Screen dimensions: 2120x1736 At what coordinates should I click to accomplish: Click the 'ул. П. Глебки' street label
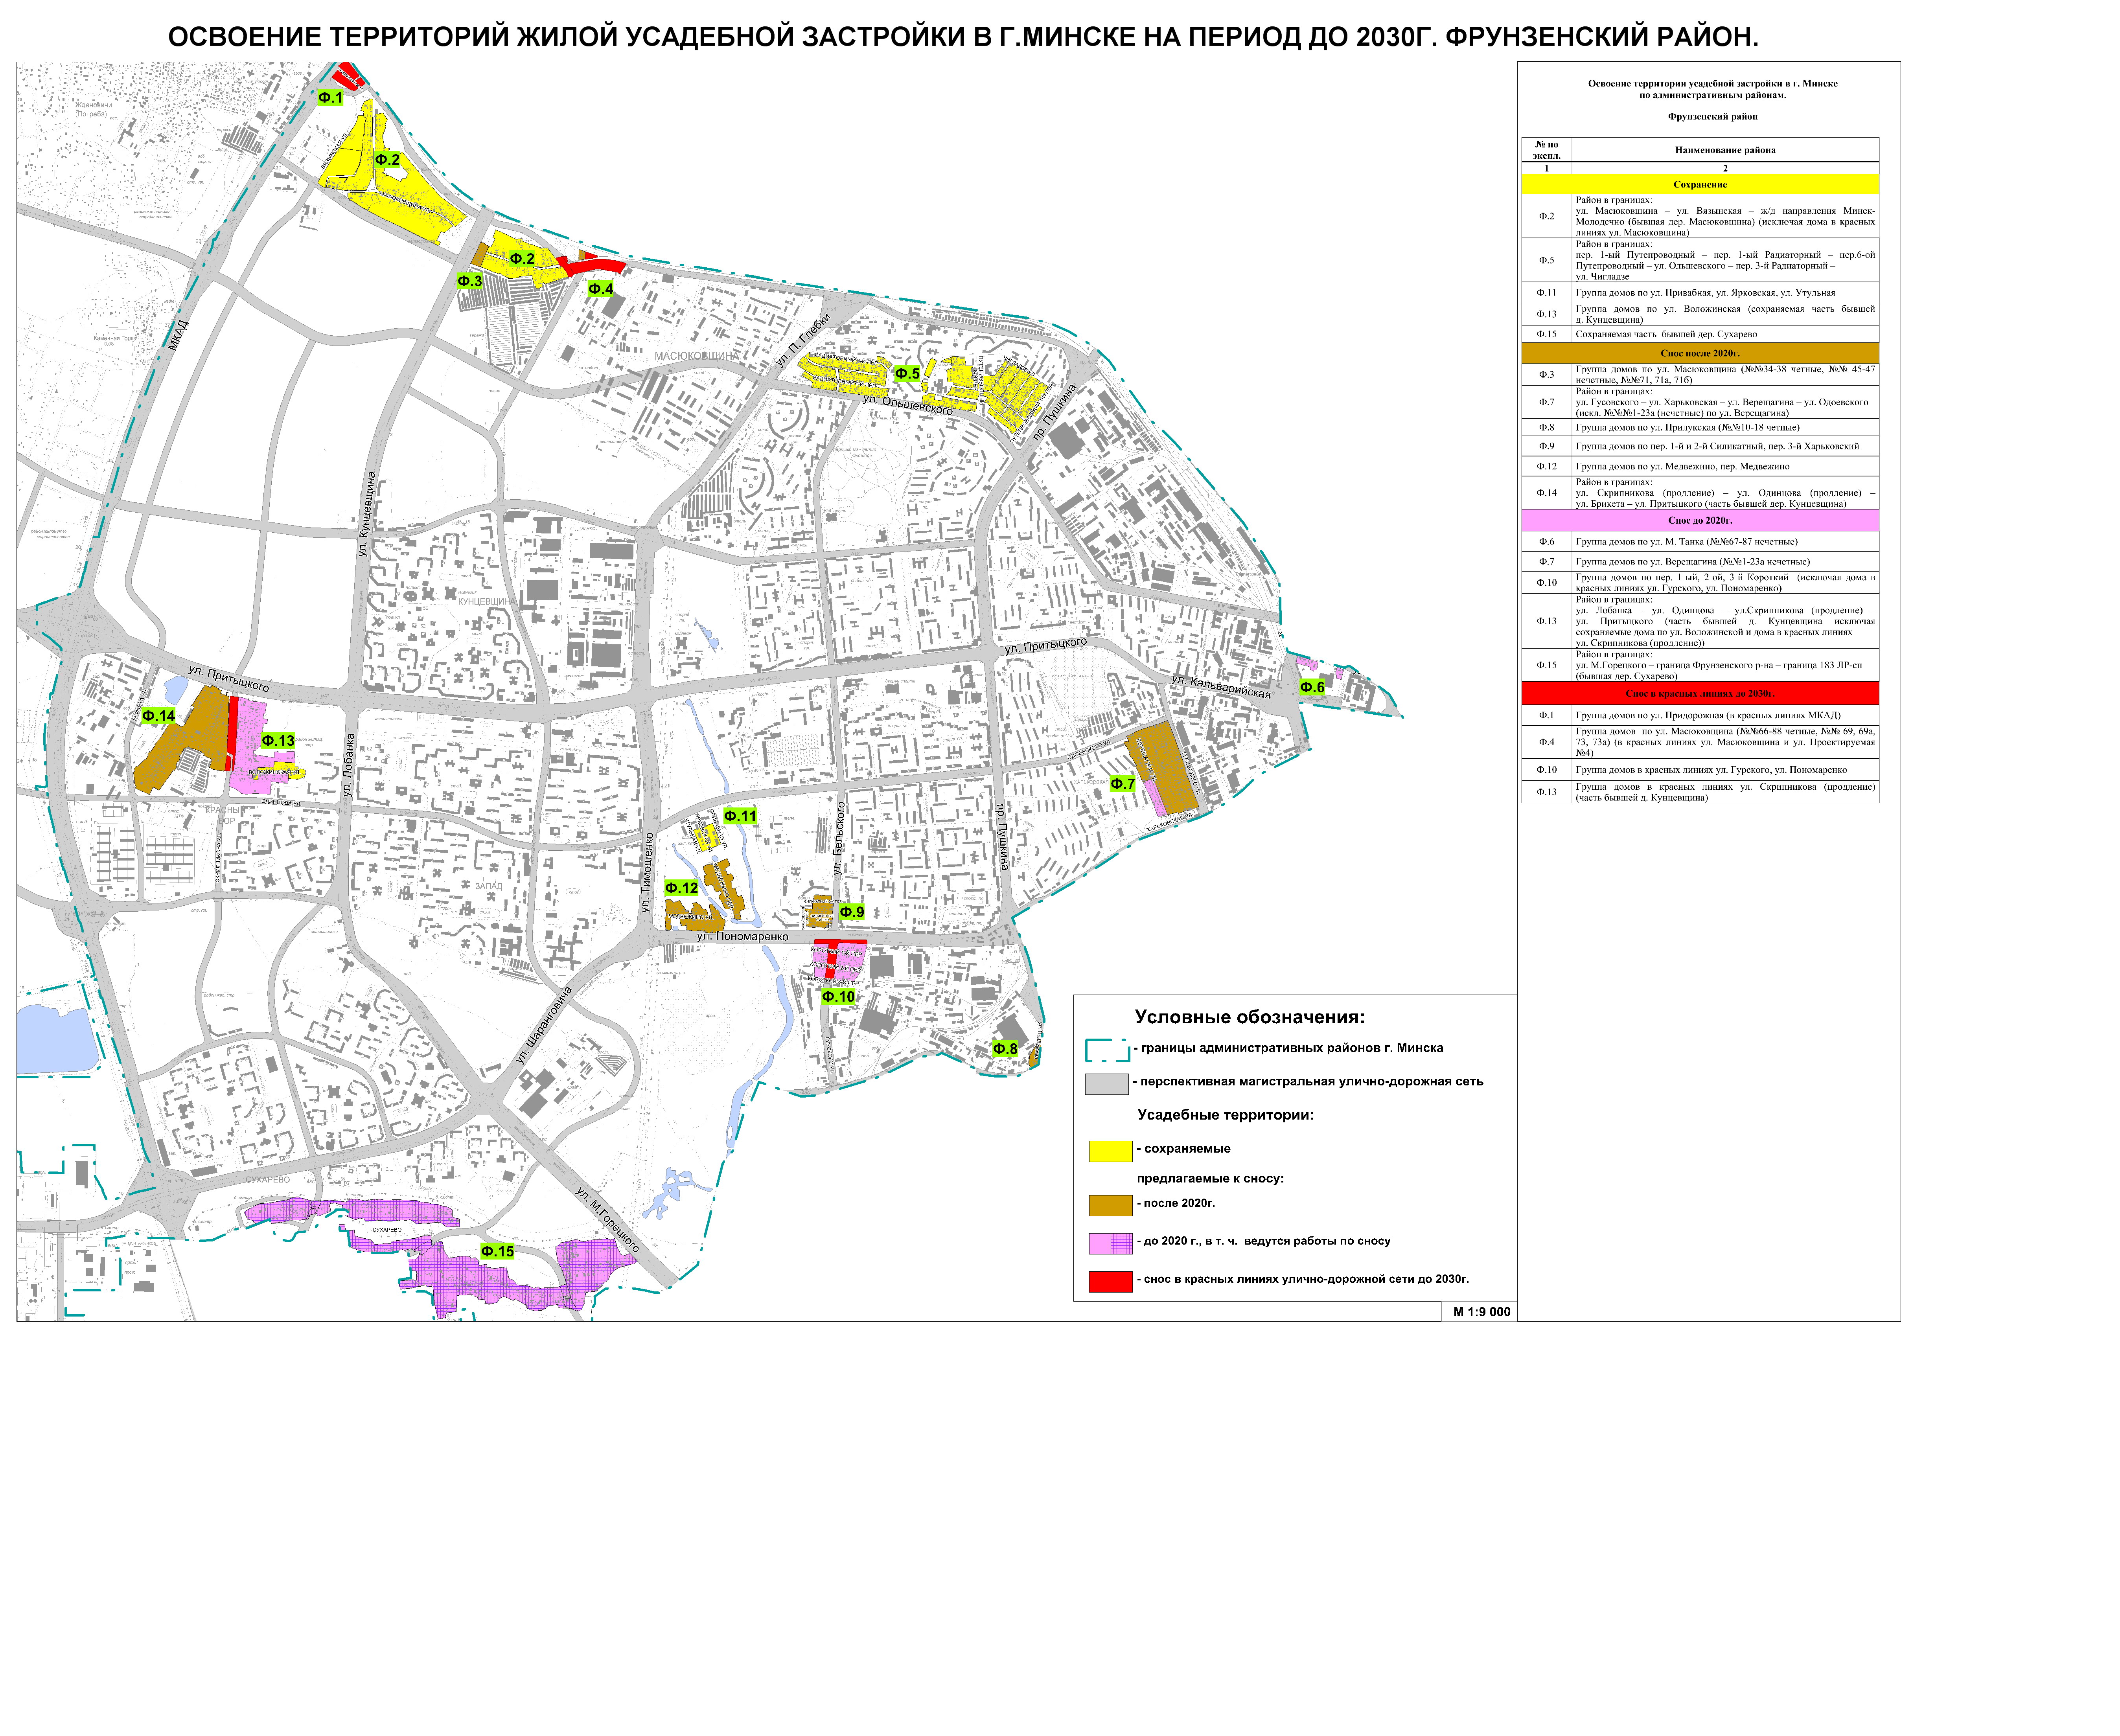[x=804, y=340]
